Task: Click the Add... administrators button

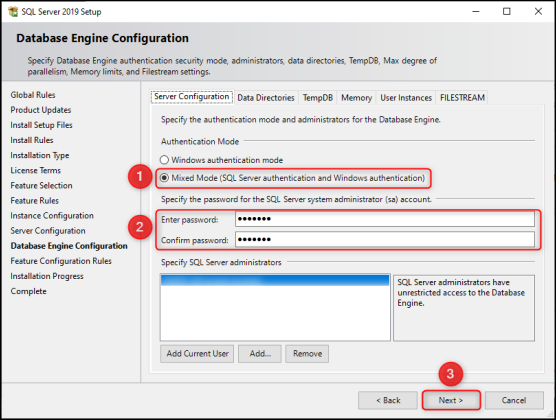Action: 260,354
